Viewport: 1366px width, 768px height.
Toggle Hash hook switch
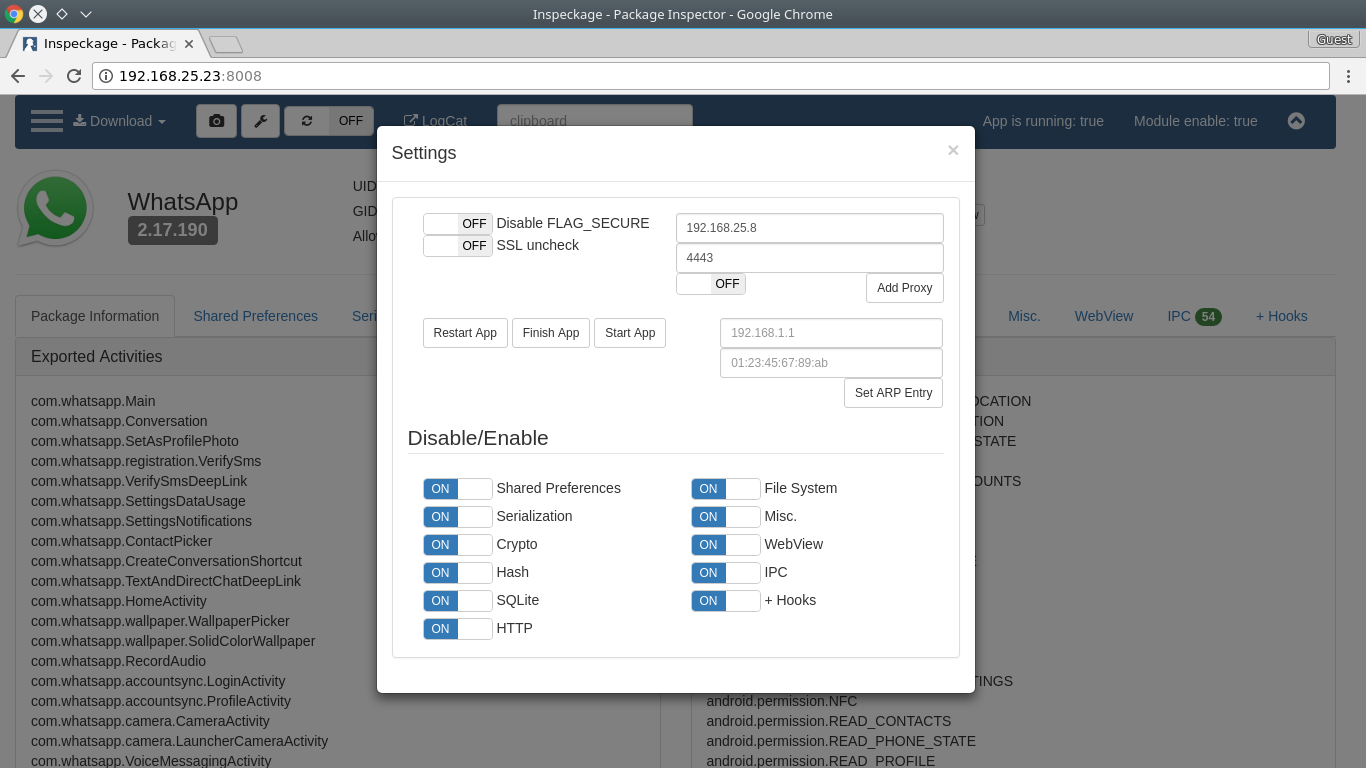[458, 573]
